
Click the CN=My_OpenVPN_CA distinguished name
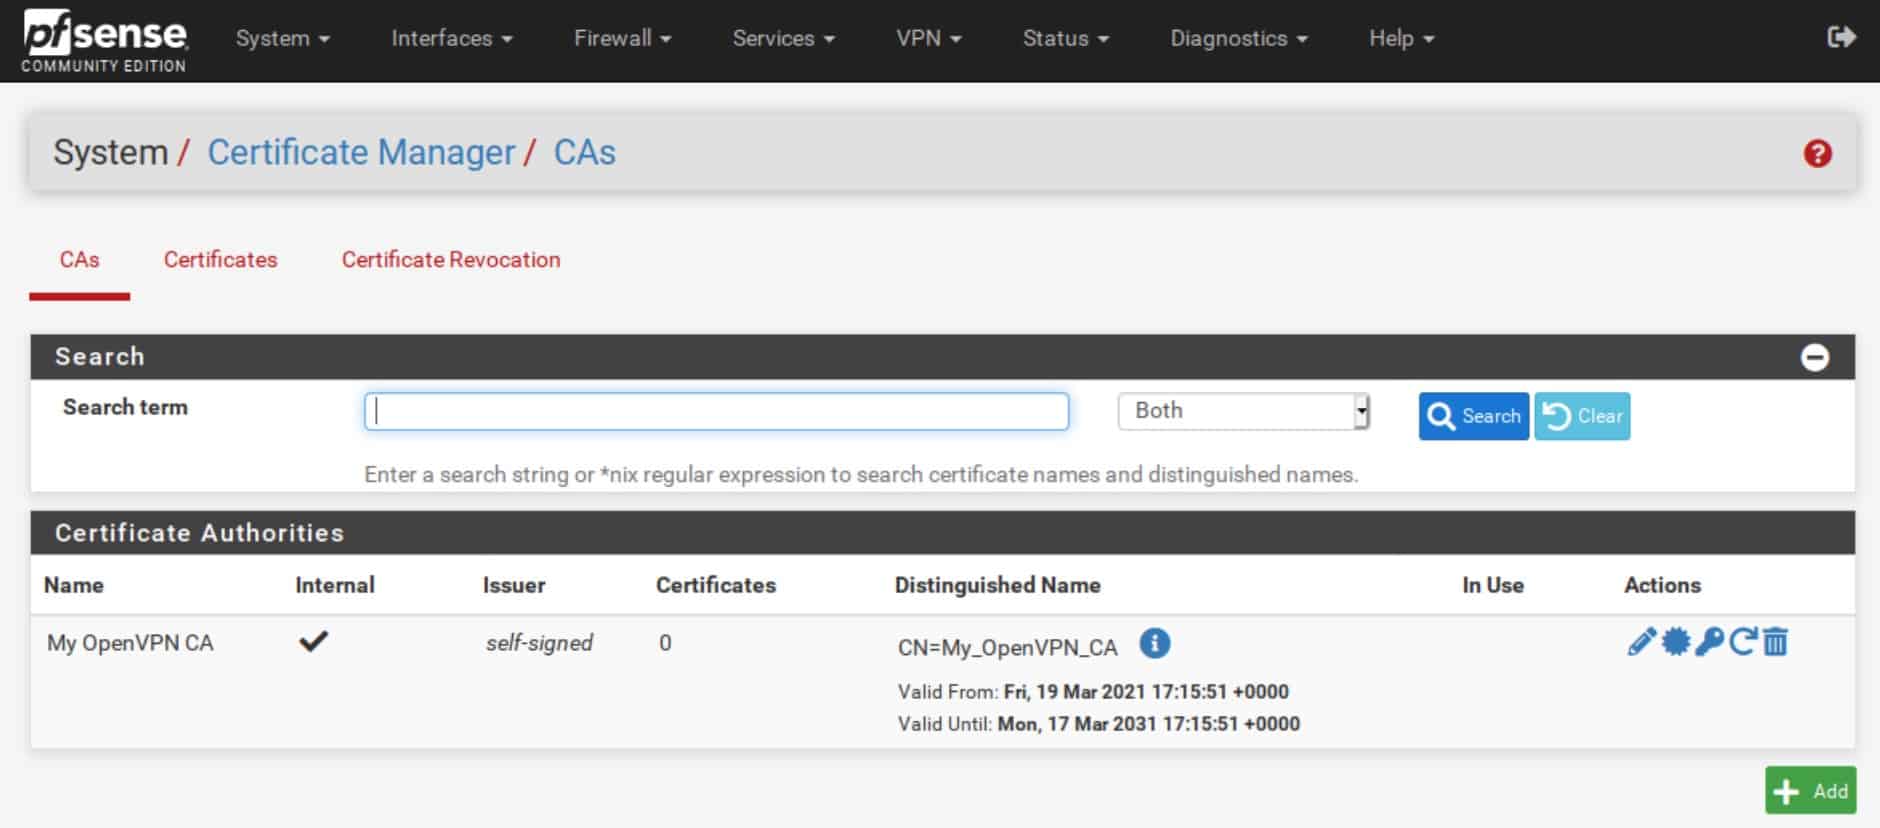(x=1007, y=648)
